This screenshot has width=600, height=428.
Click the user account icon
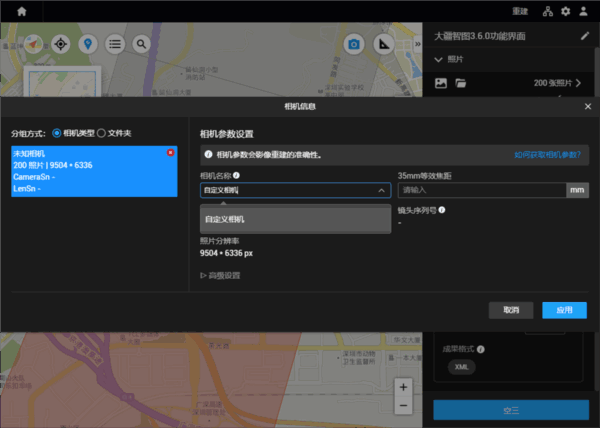pos(584,11)
